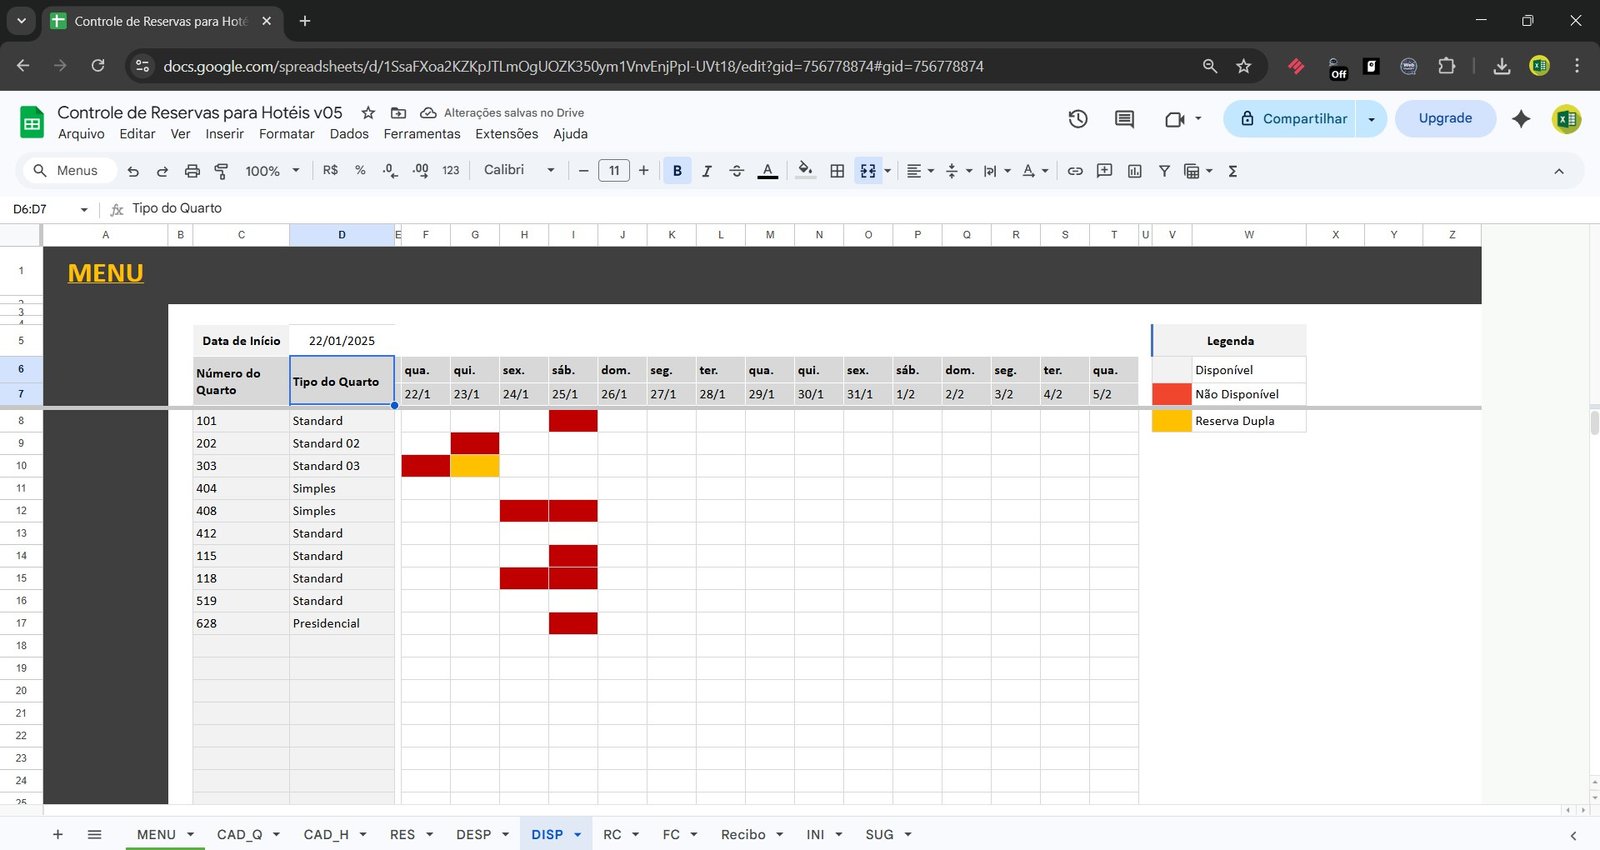Open the filter views dropdown
Viewport: 1600px width, 850px height.
[x=1198, y=171]
